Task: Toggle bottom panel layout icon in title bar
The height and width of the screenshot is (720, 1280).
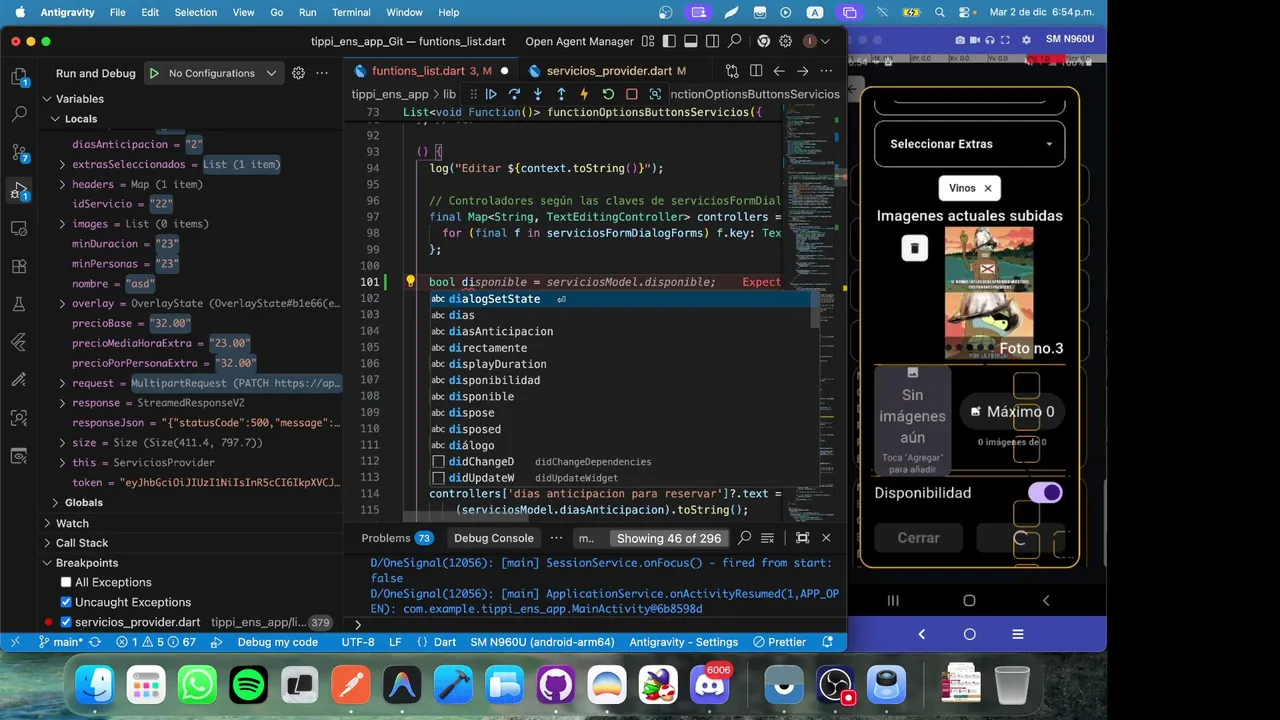Action: tap(690, 41)
